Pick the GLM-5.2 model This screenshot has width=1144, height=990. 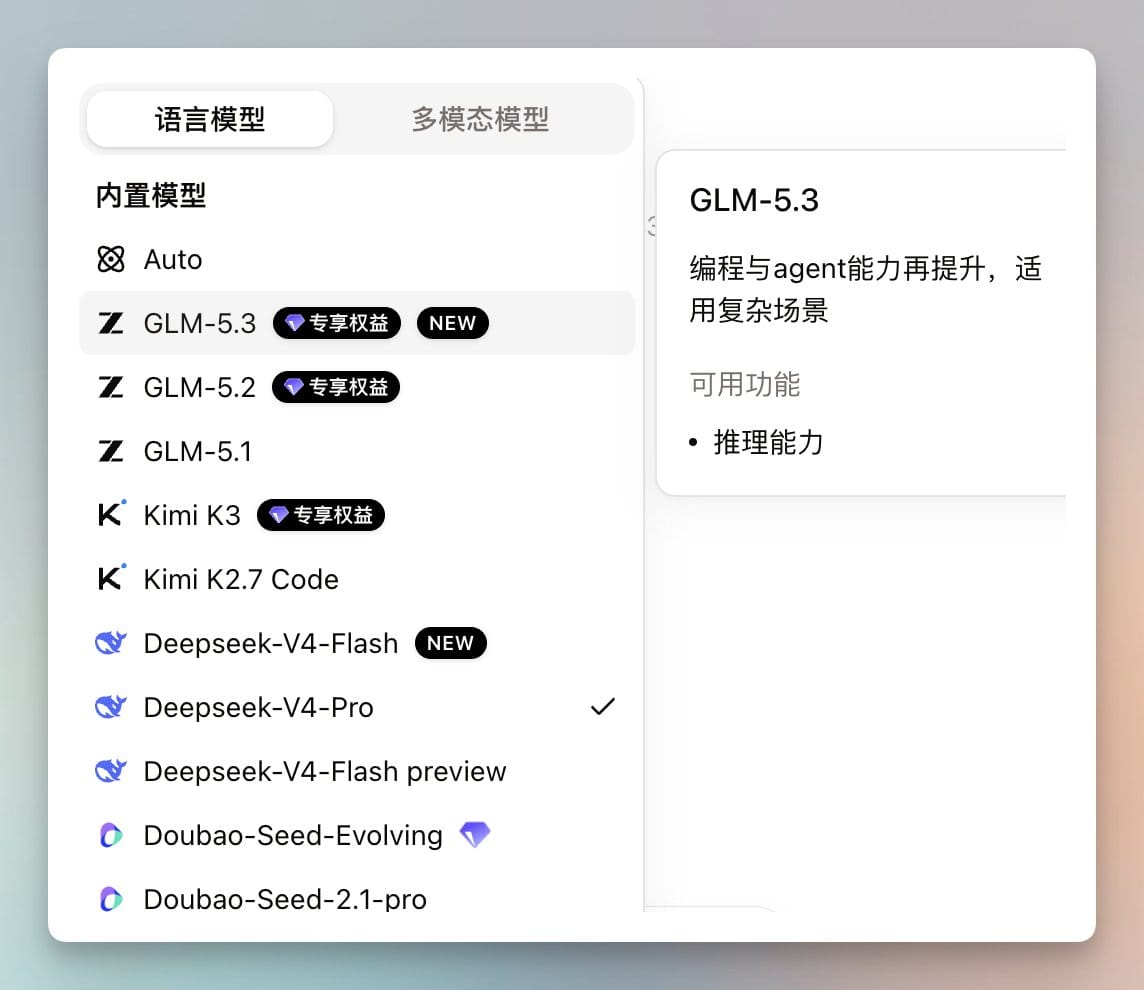click(x=357, y=387)
